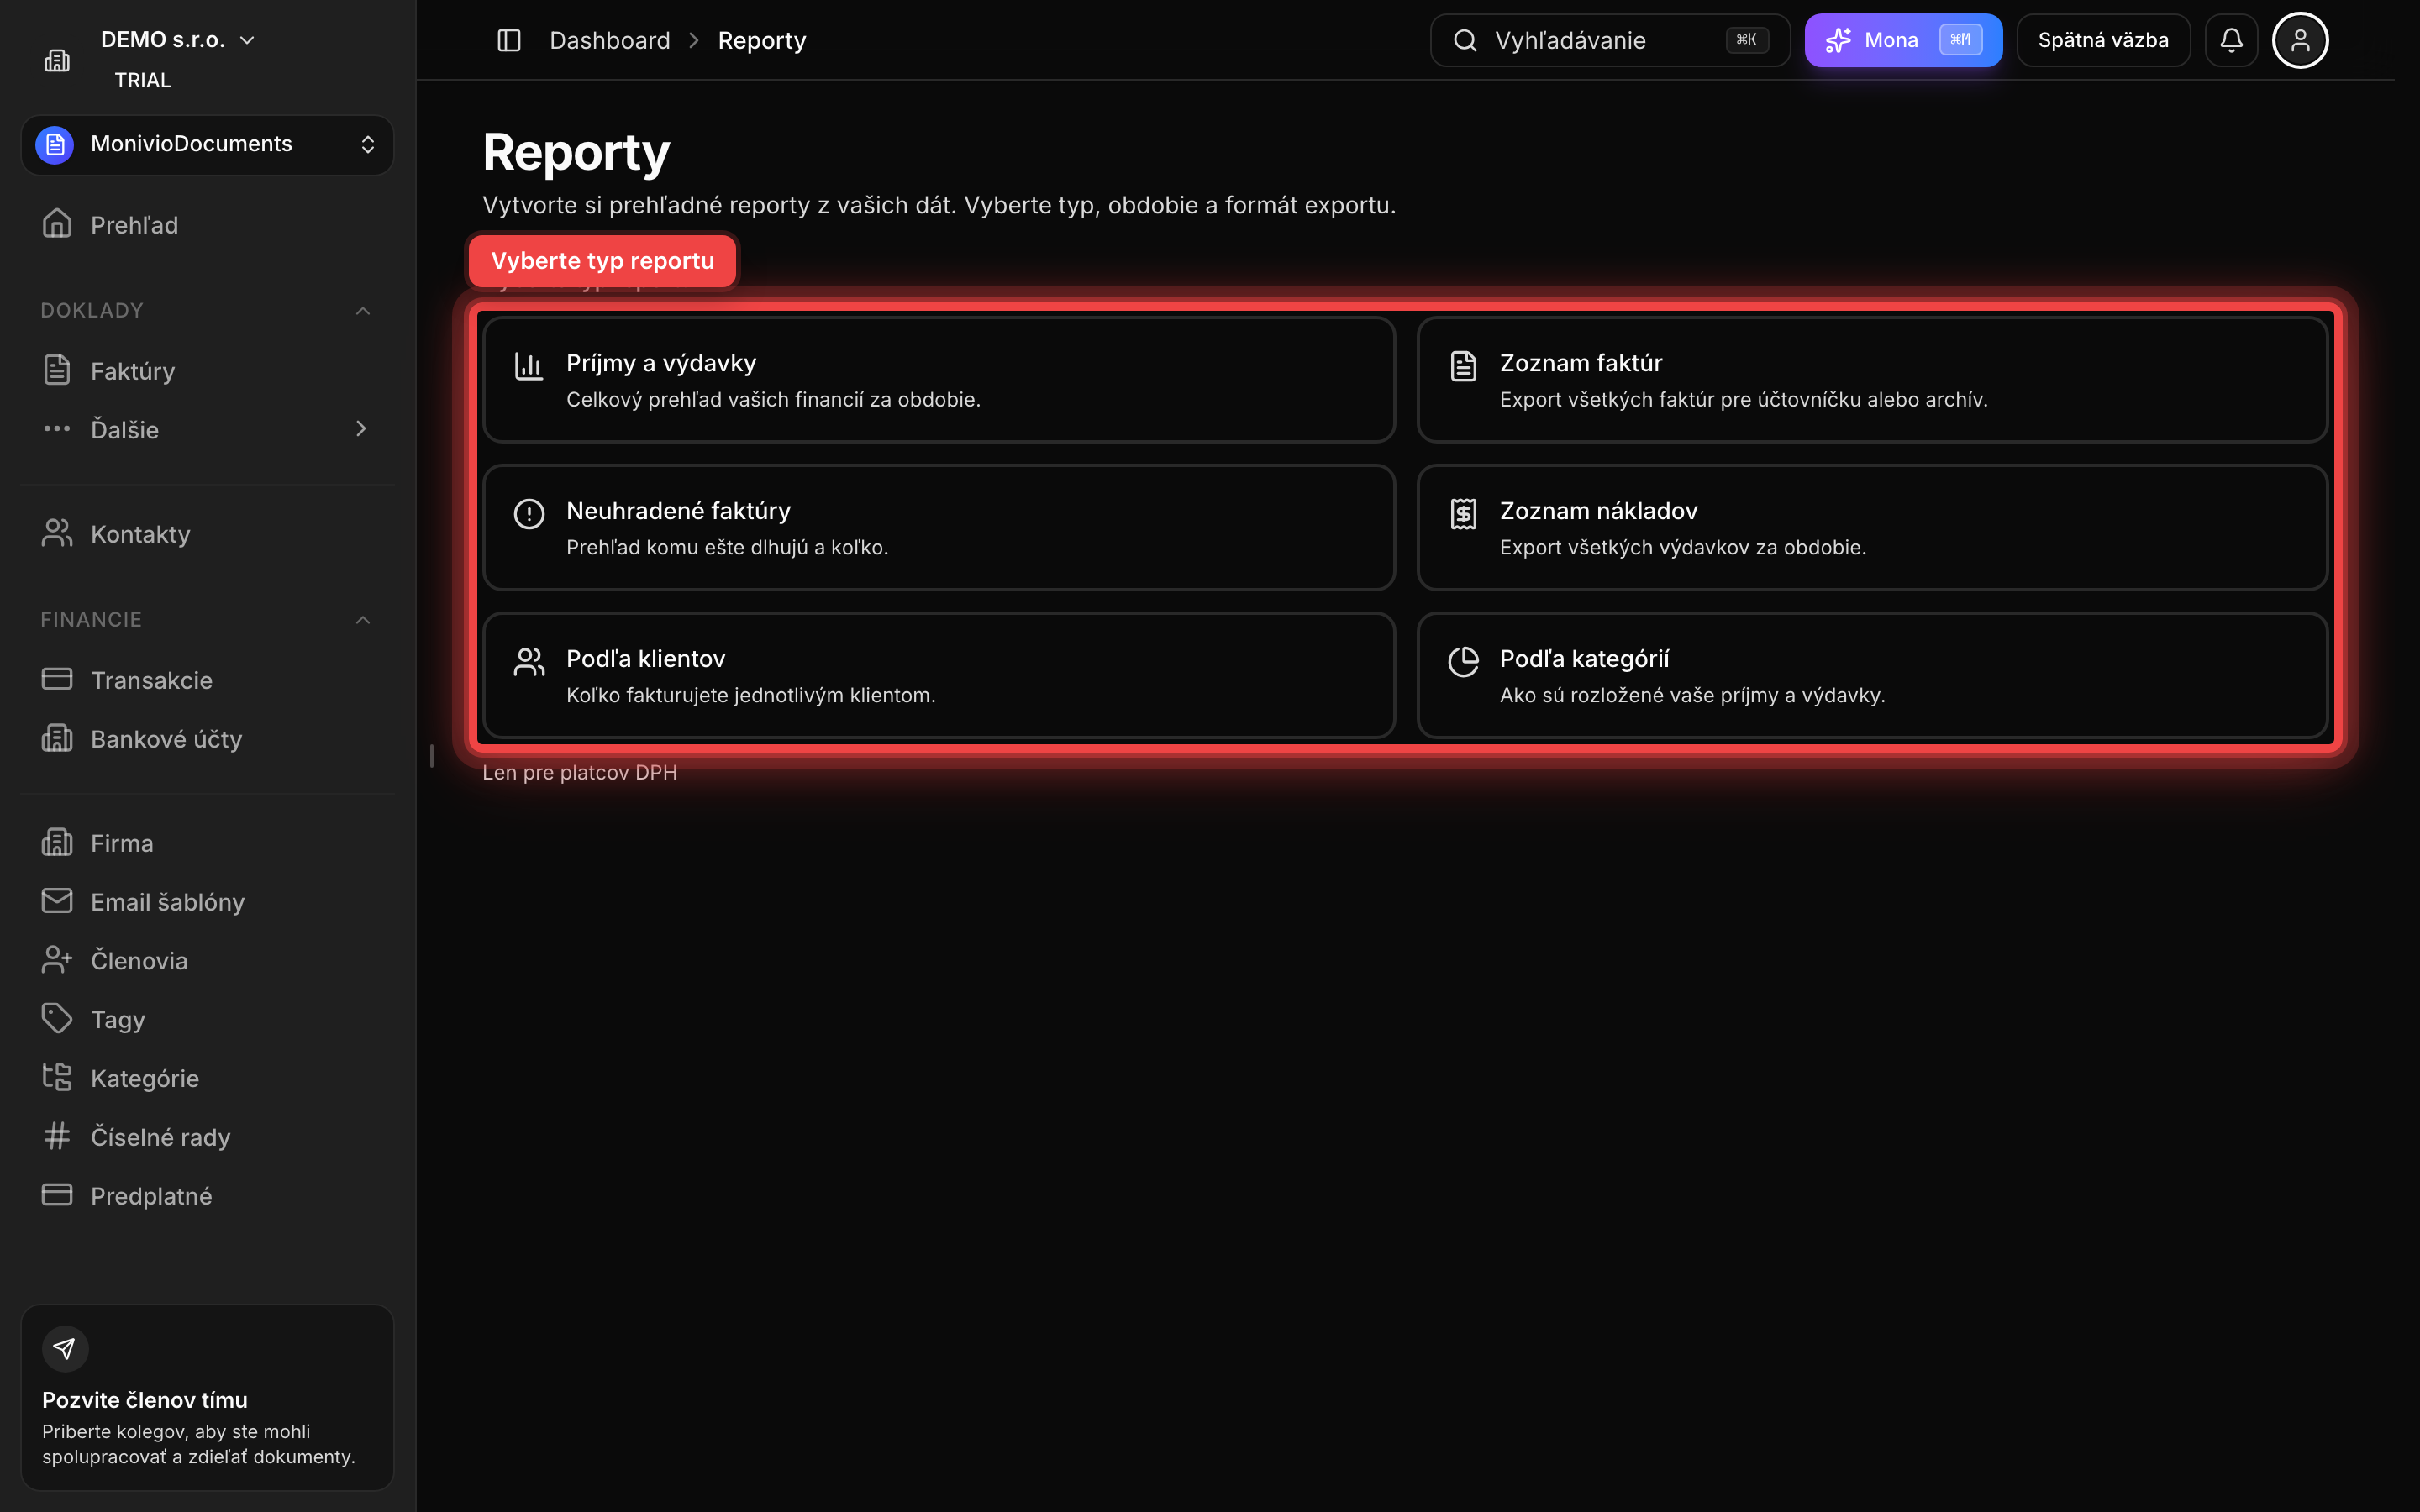Open Predplatné in the sidebar
2420x1512 pixels.
point(207,1196)
